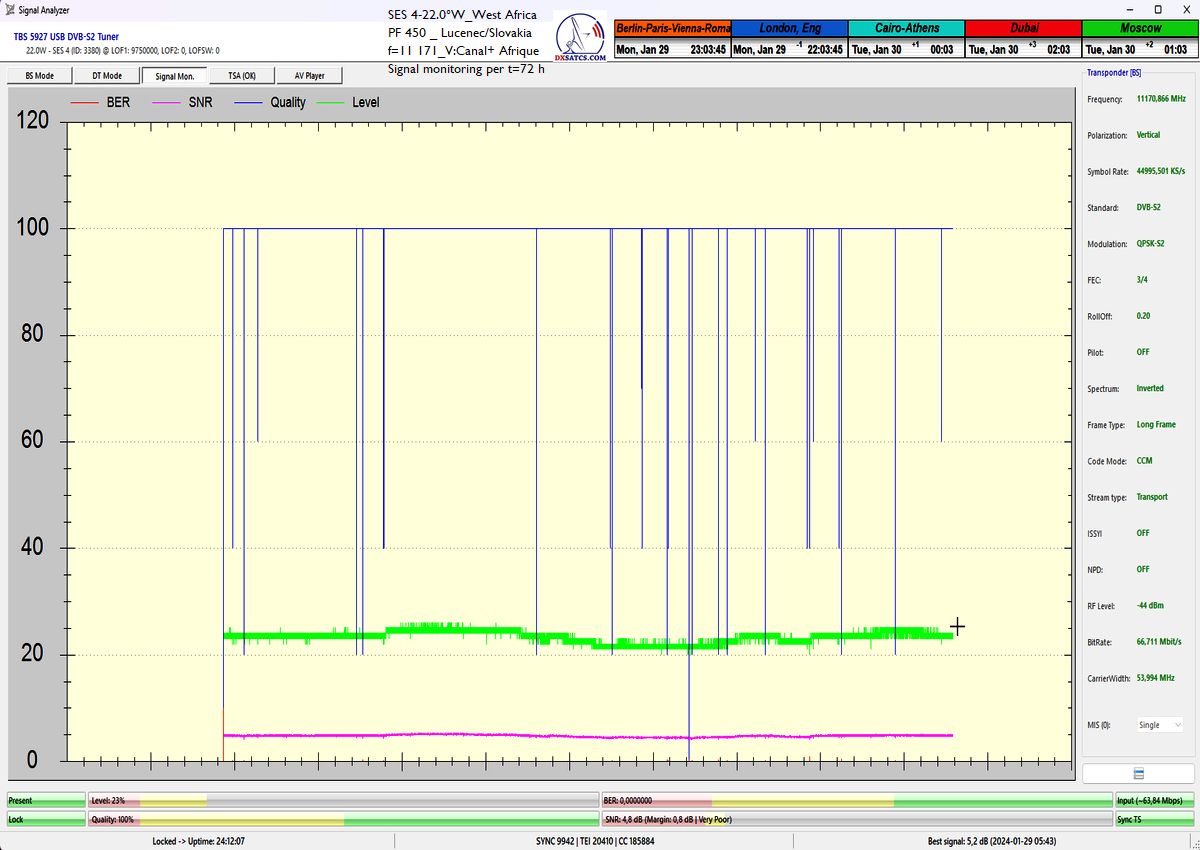
Task: Click the Level 23% signal bar
Action: tap(342, 801)
